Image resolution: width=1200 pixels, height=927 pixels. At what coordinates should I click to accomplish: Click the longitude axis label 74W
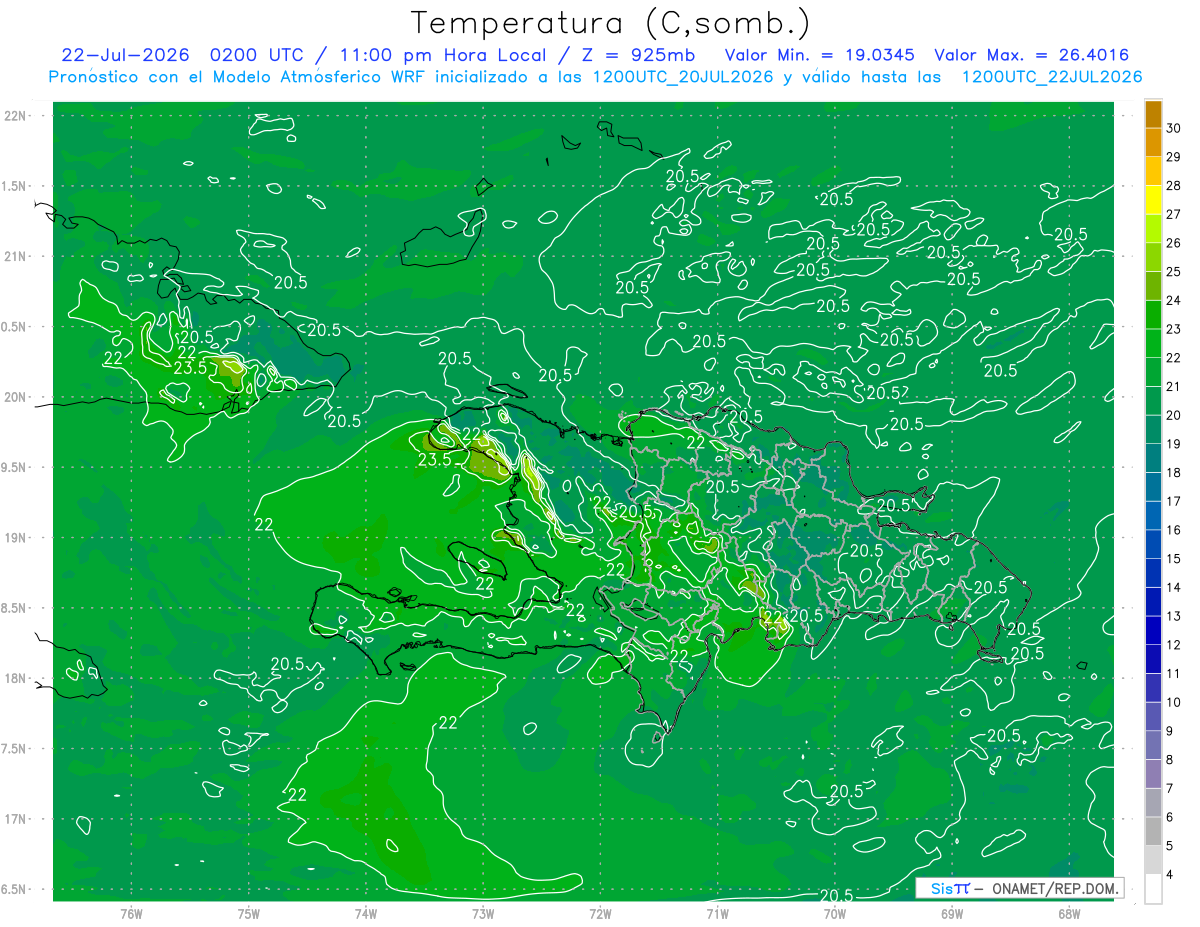pyautogui.click(x=366, y=914)
